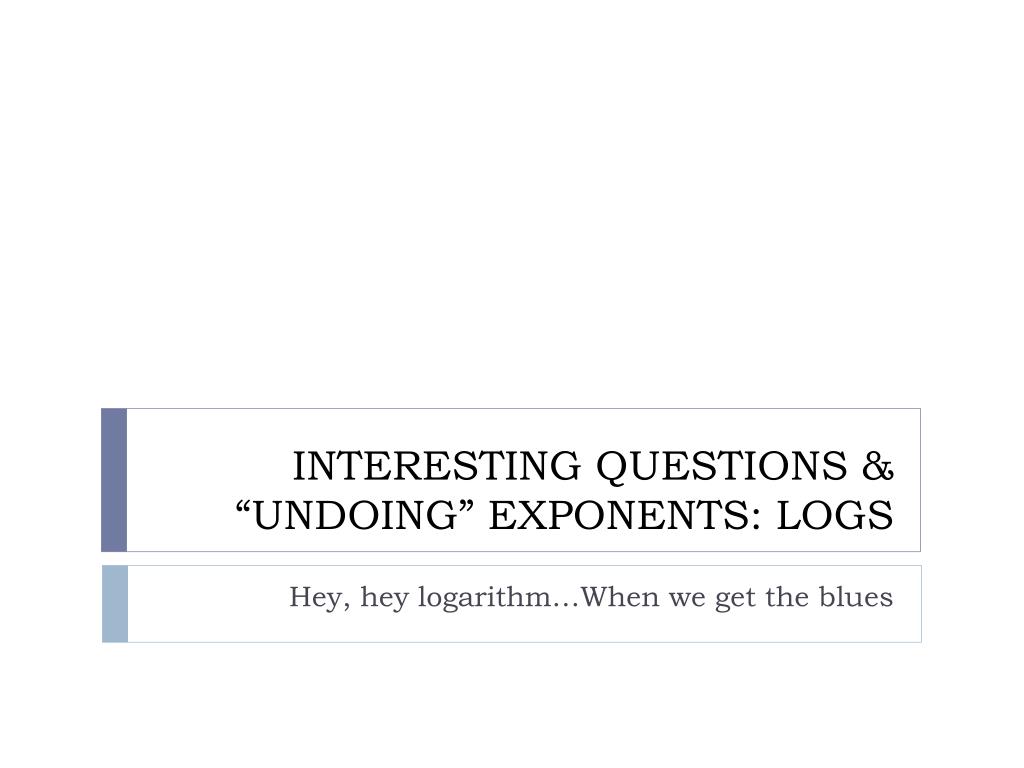The width and height of the screenshot is (1024, 768).
Task: Select the quoted word UNDOING
Action: pos(354,515)
